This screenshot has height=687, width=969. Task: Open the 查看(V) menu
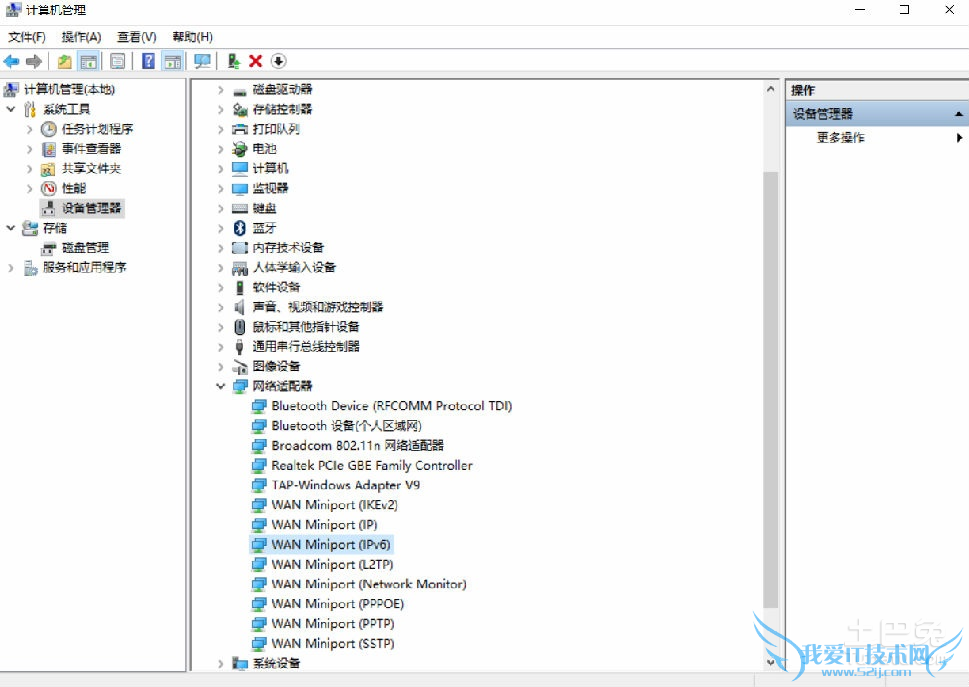[136, 37]
